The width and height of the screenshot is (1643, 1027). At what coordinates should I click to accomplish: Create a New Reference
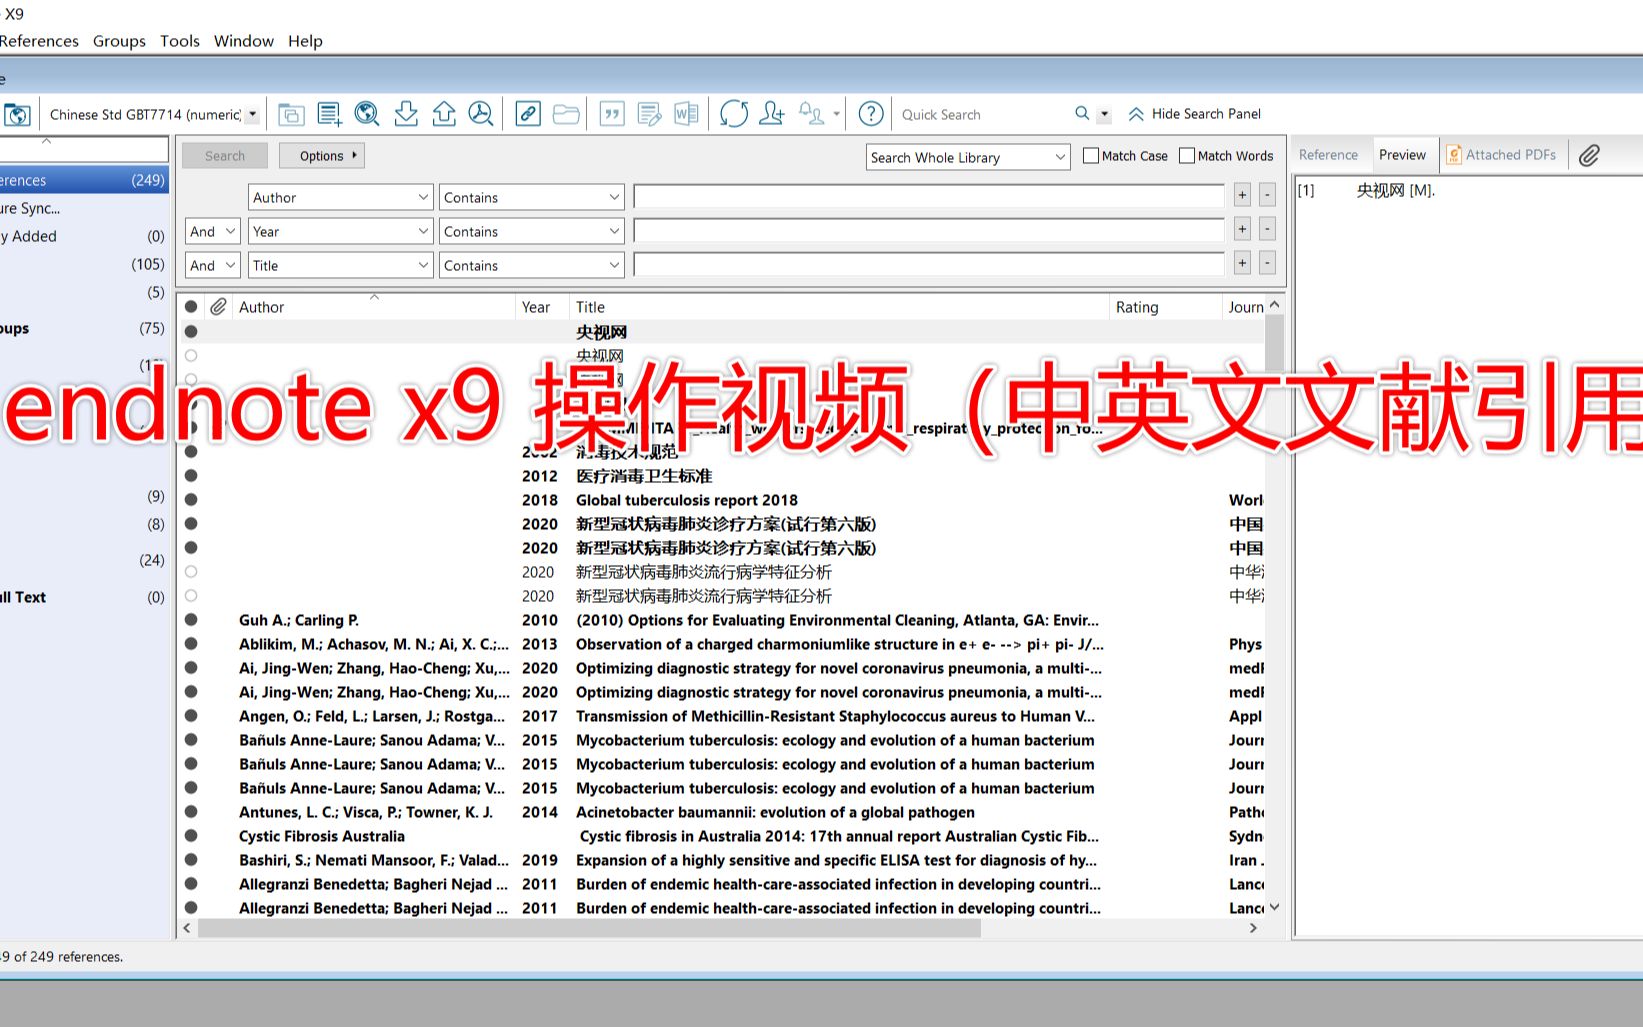pos(329,113)
